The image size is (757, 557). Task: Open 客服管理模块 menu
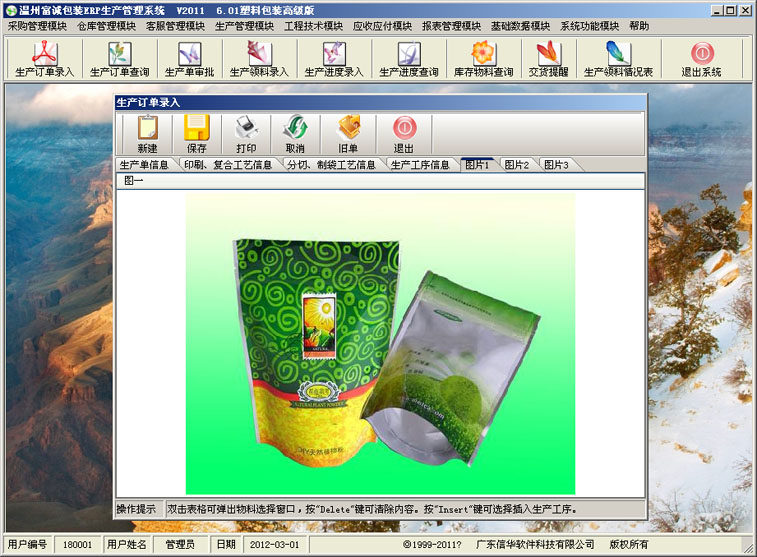(175, 26)
